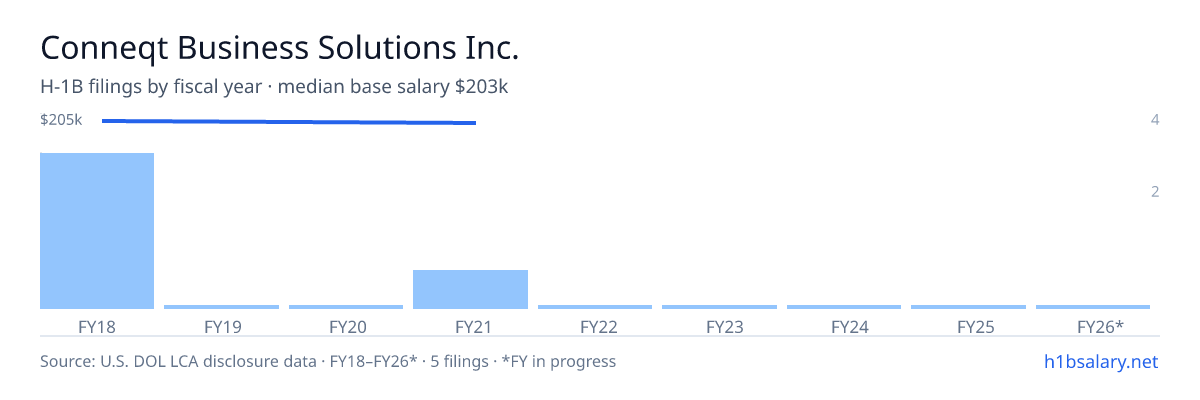This screenshot has height=400, width=1200.
Task: Click the median base salary subtitle
Action: 393,87
